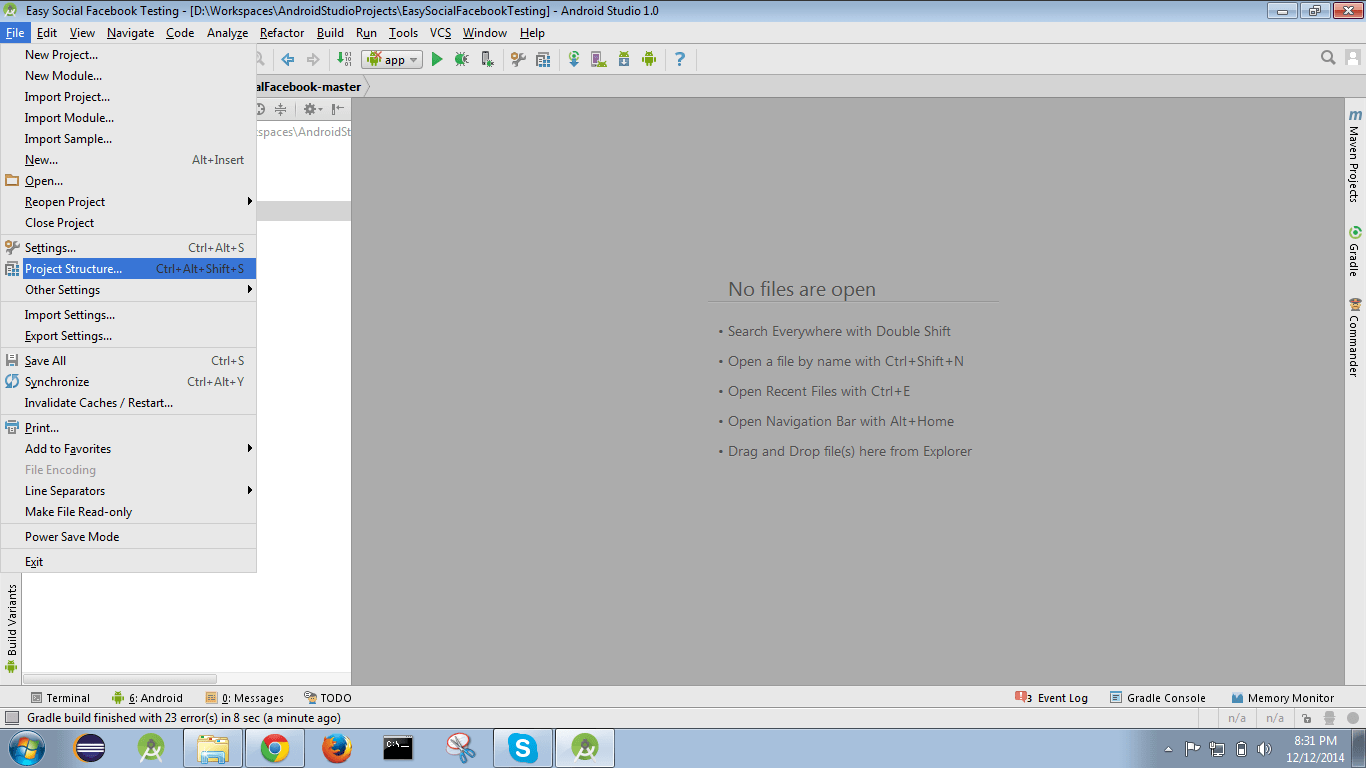Image resolution: width=1366 pixels, height=768 pixels.
Task: Start the Debug app bug icon
Action: pos(461,59)
